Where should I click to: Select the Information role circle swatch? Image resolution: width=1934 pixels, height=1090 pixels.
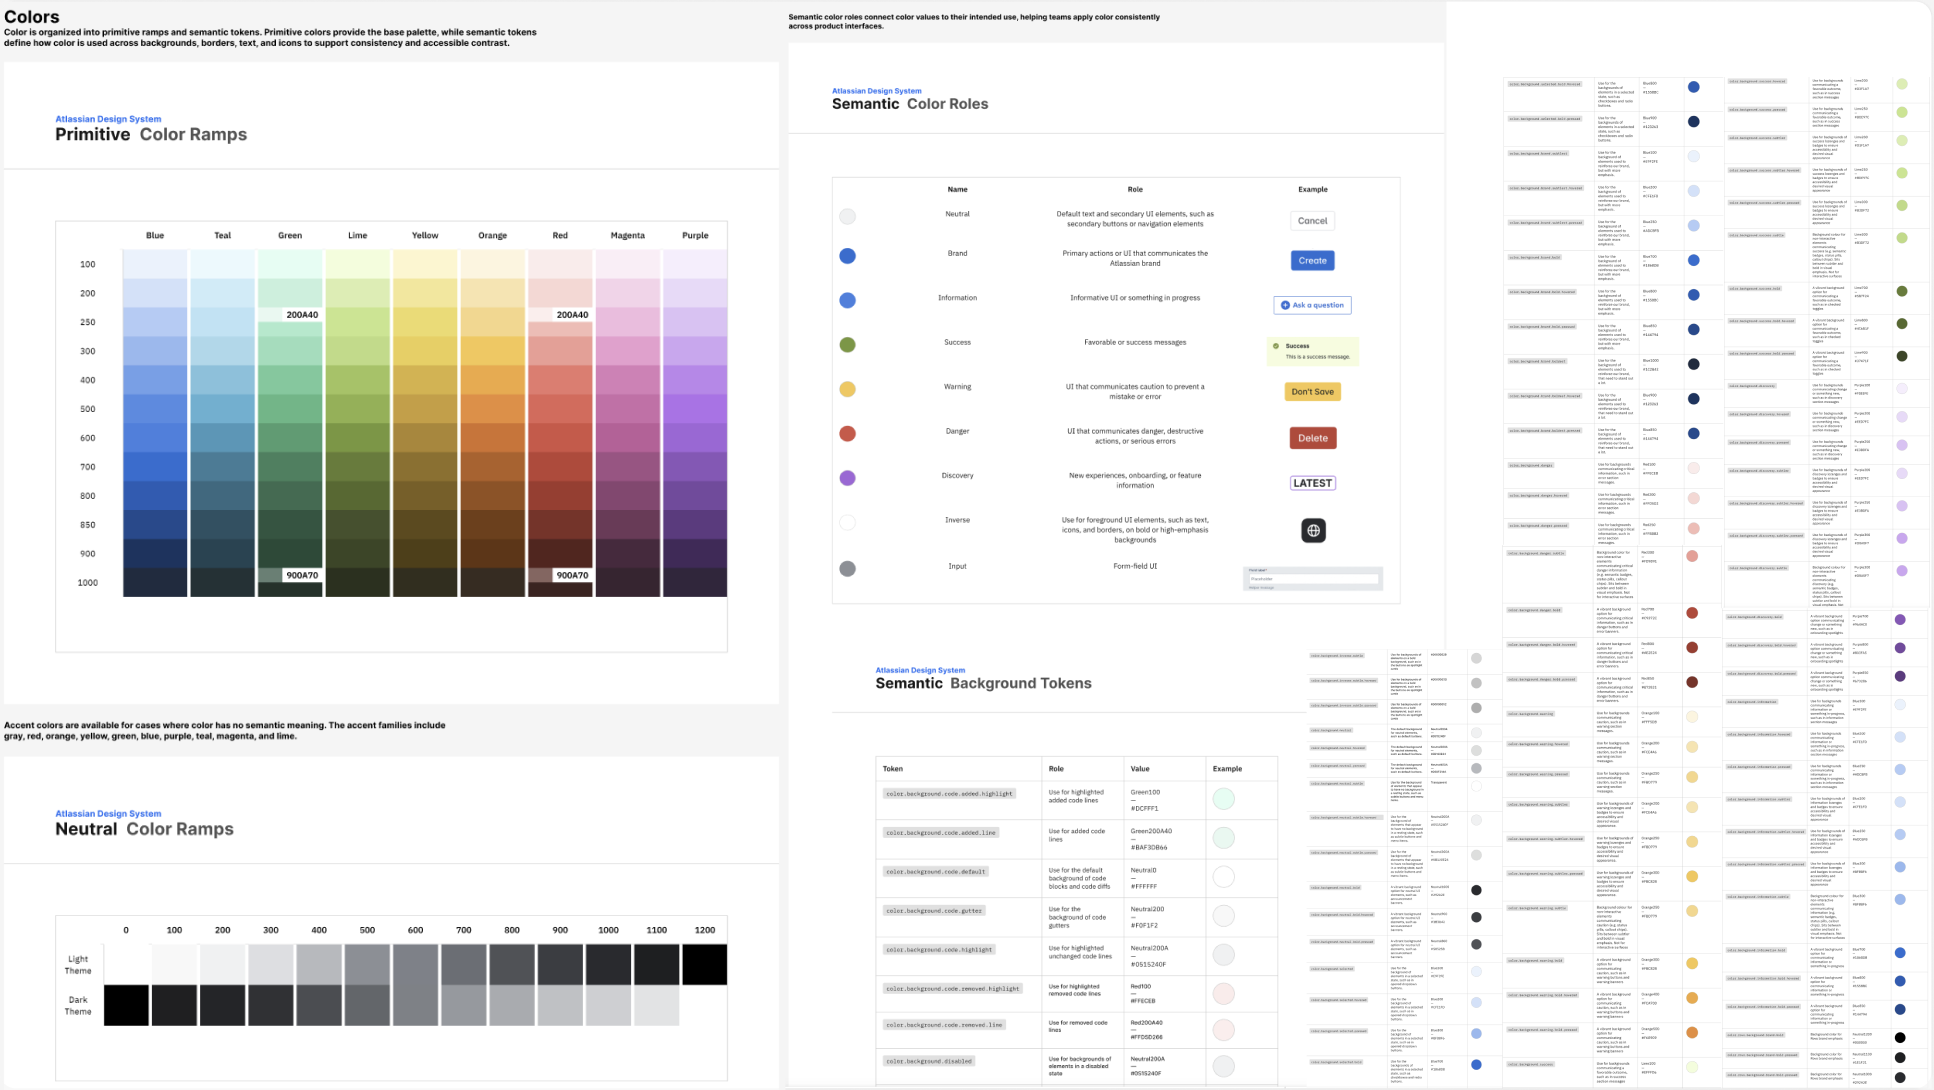coord(847,300)
